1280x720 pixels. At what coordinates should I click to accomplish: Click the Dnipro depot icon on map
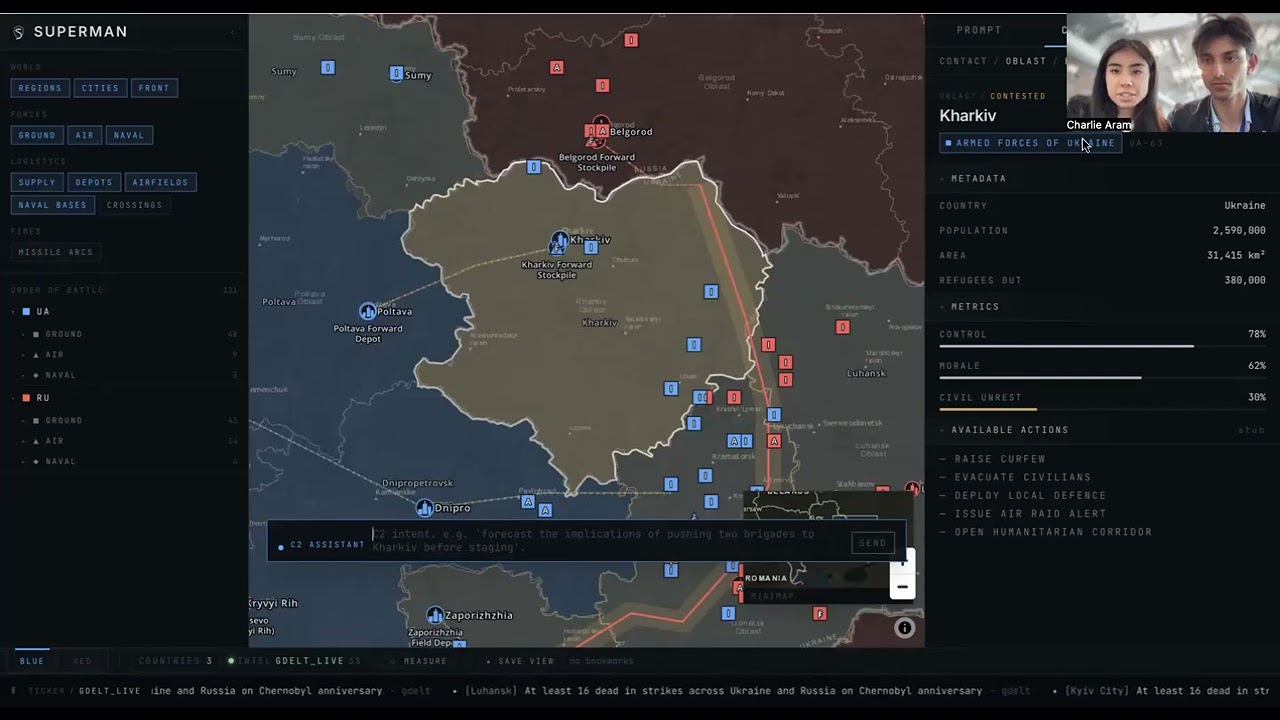point(424,508)
